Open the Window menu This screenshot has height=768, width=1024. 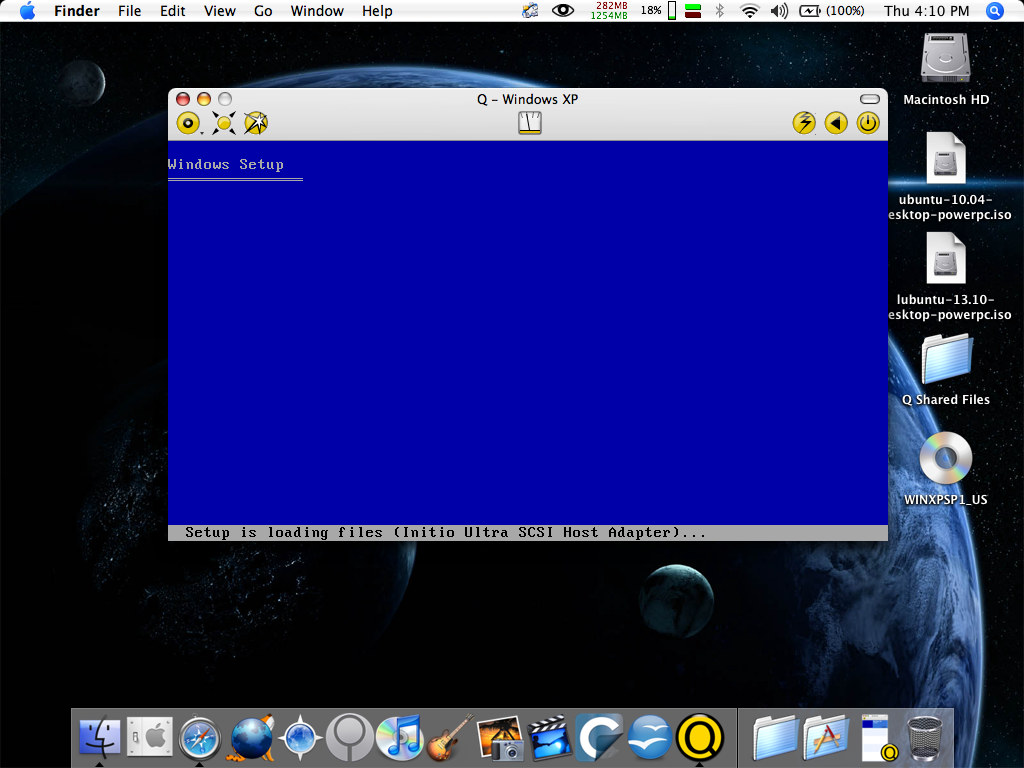point(317,11)
